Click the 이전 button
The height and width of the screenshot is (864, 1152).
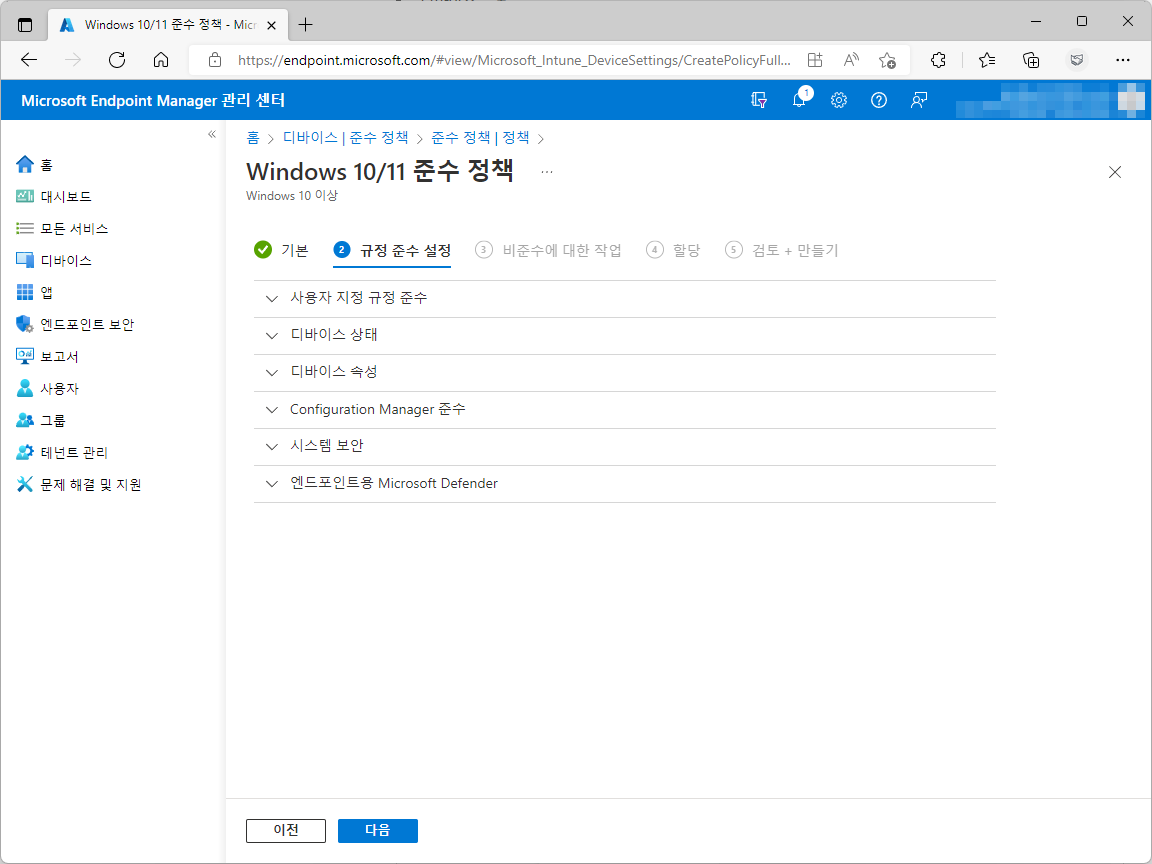pos(286,830)
